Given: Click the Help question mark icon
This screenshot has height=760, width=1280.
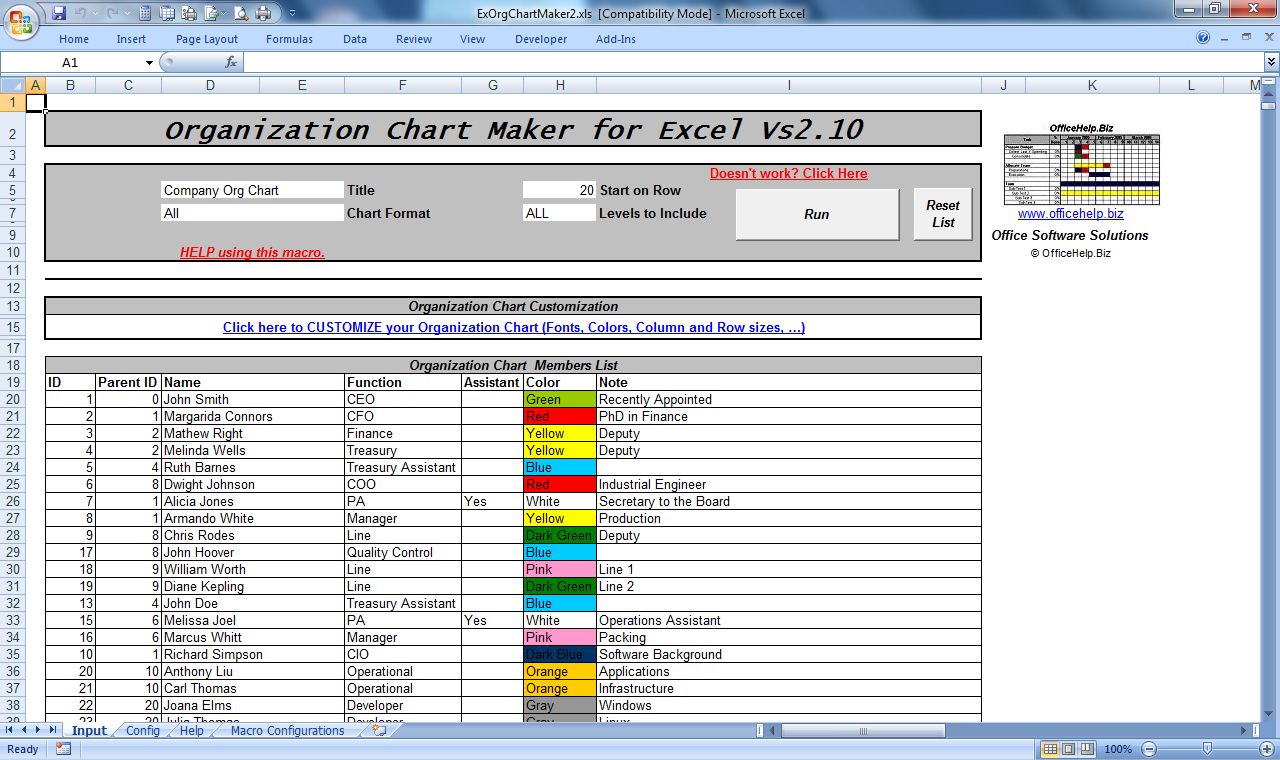Looking at the screenshot, I should [1202, 39].
